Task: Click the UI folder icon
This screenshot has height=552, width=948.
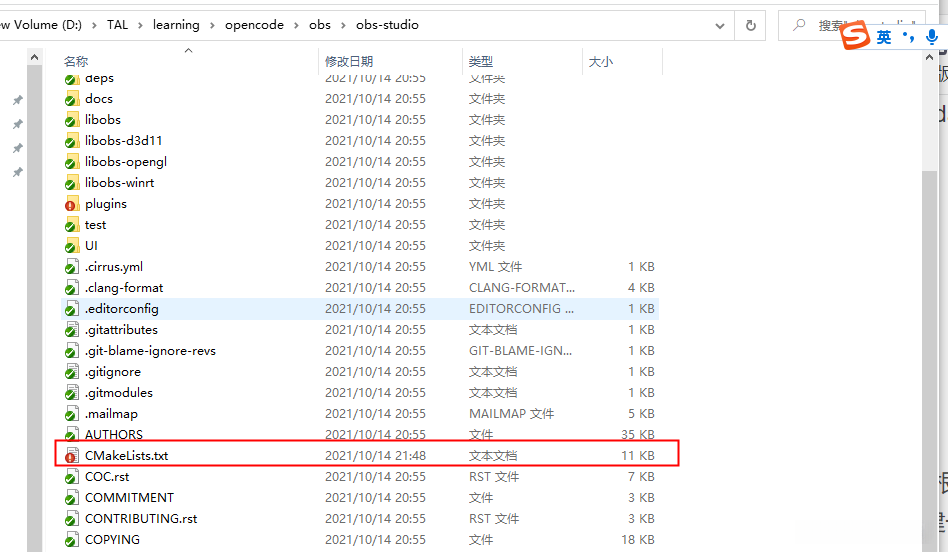Action: 72,246
